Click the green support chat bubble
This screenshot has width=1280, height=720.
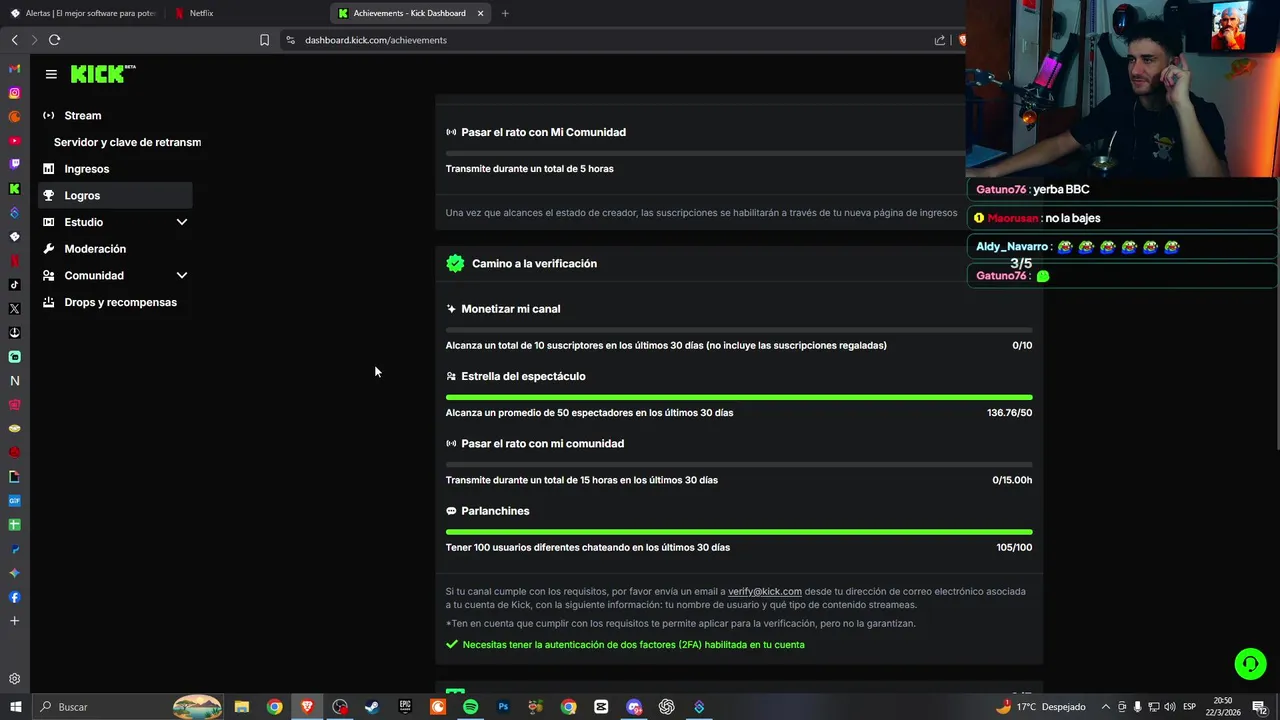tap(1250, 664)
